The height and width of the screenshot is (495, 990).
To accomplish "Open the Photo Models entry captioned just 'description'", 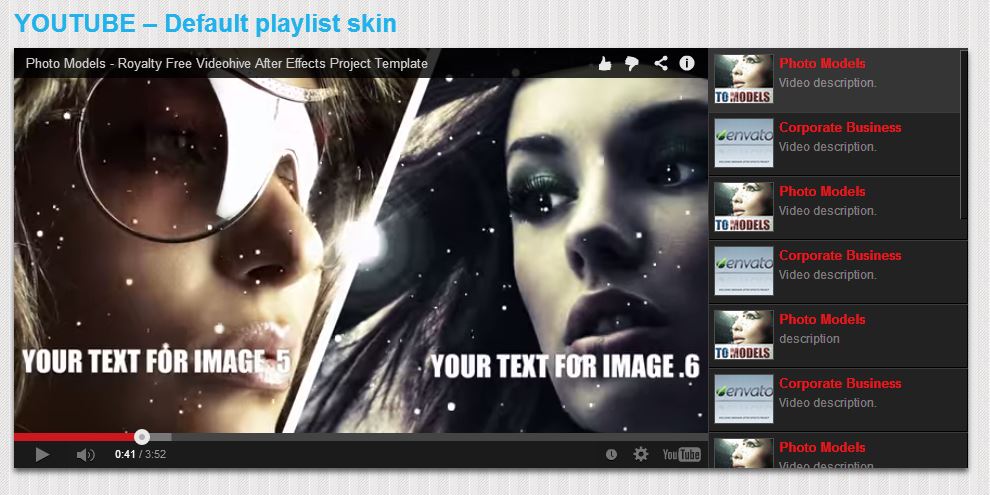I will tap(838, 335).
